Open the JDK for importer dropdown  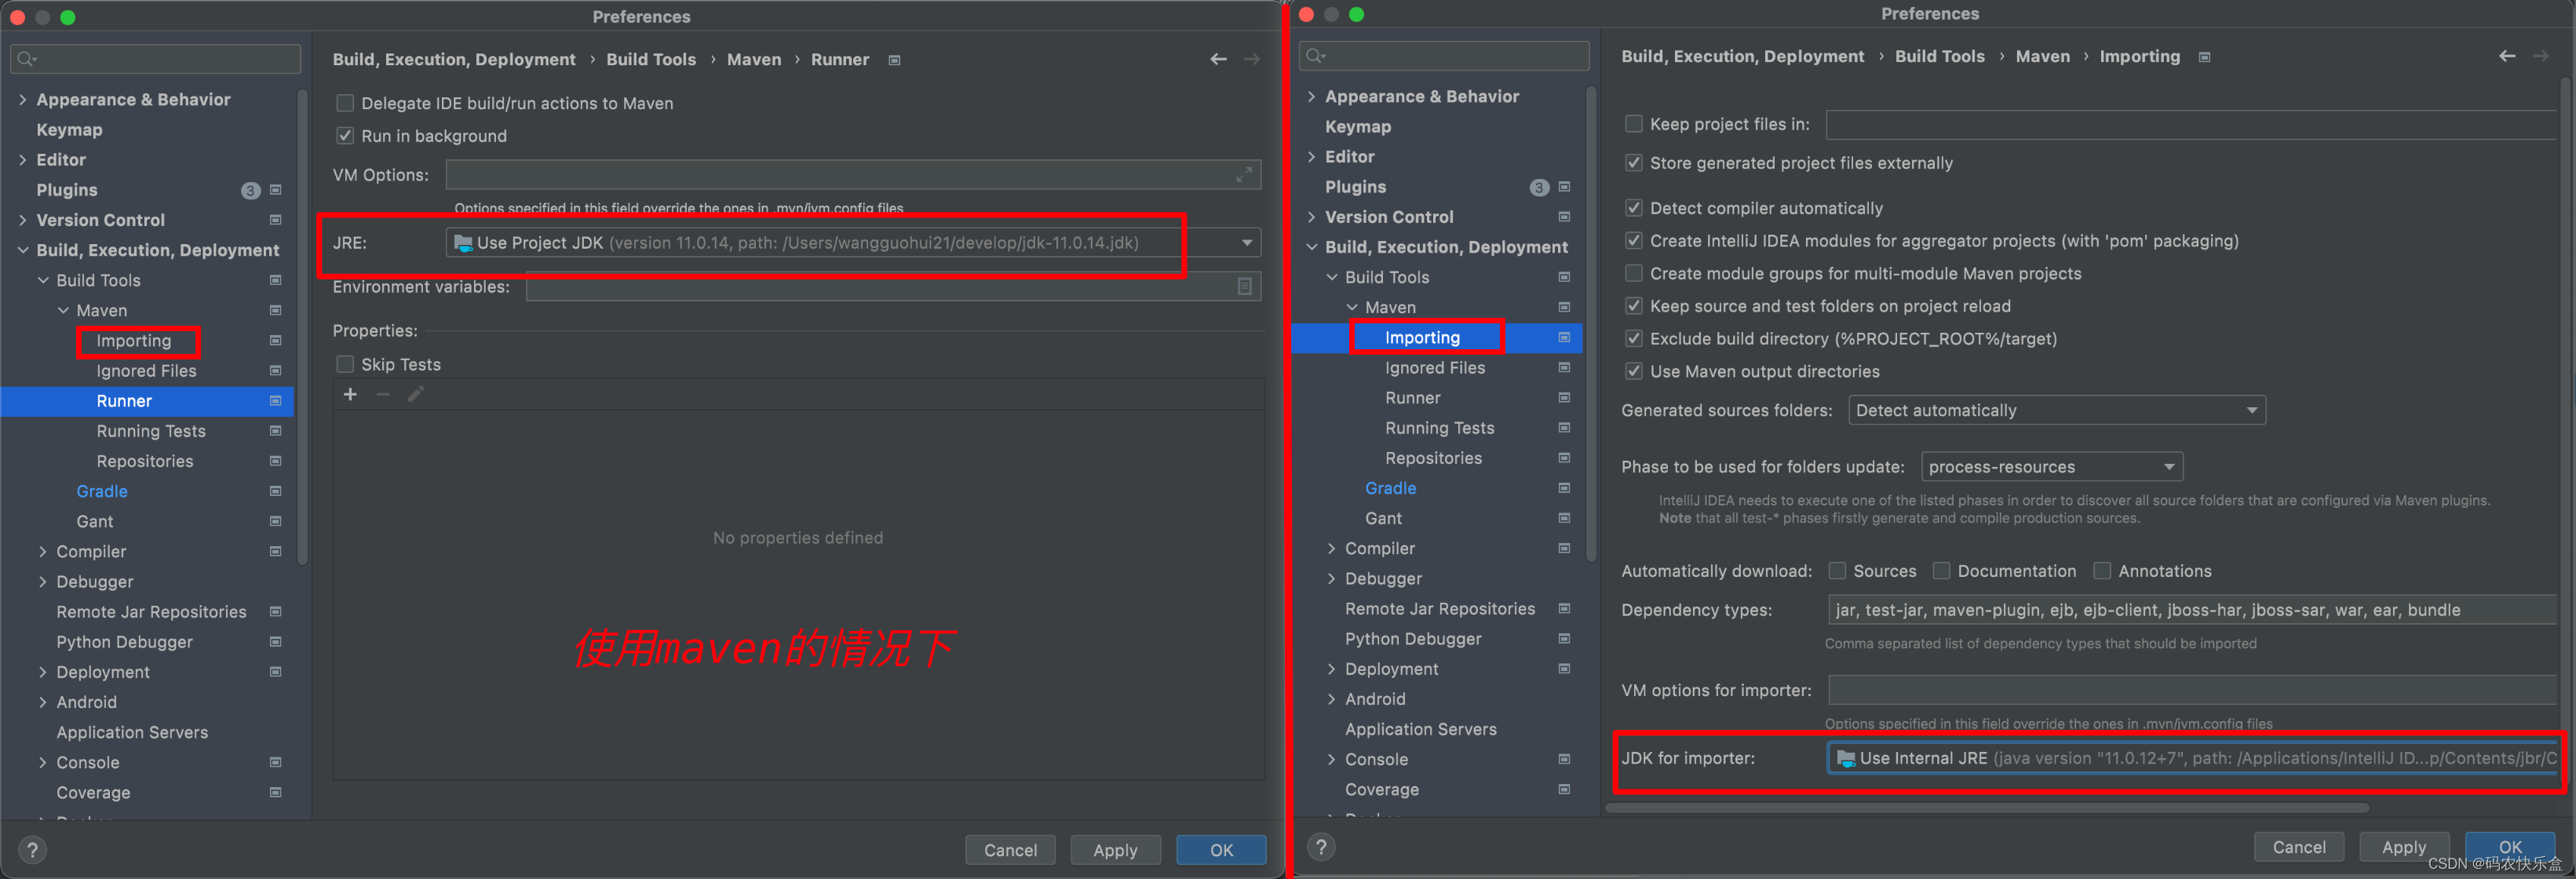click(x=2194, y=758)
